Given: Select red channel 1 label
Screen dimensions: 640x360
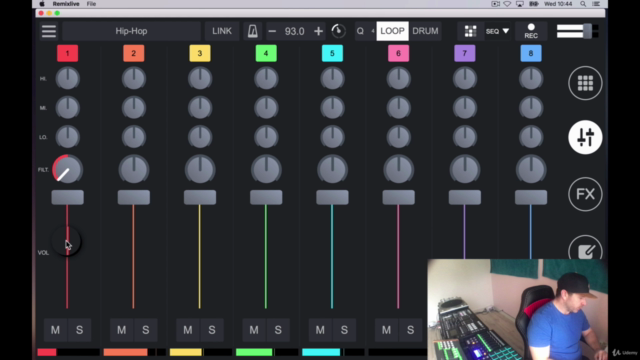Looking at the screenshot, I should pyautogui.click(x=67, y=53).
